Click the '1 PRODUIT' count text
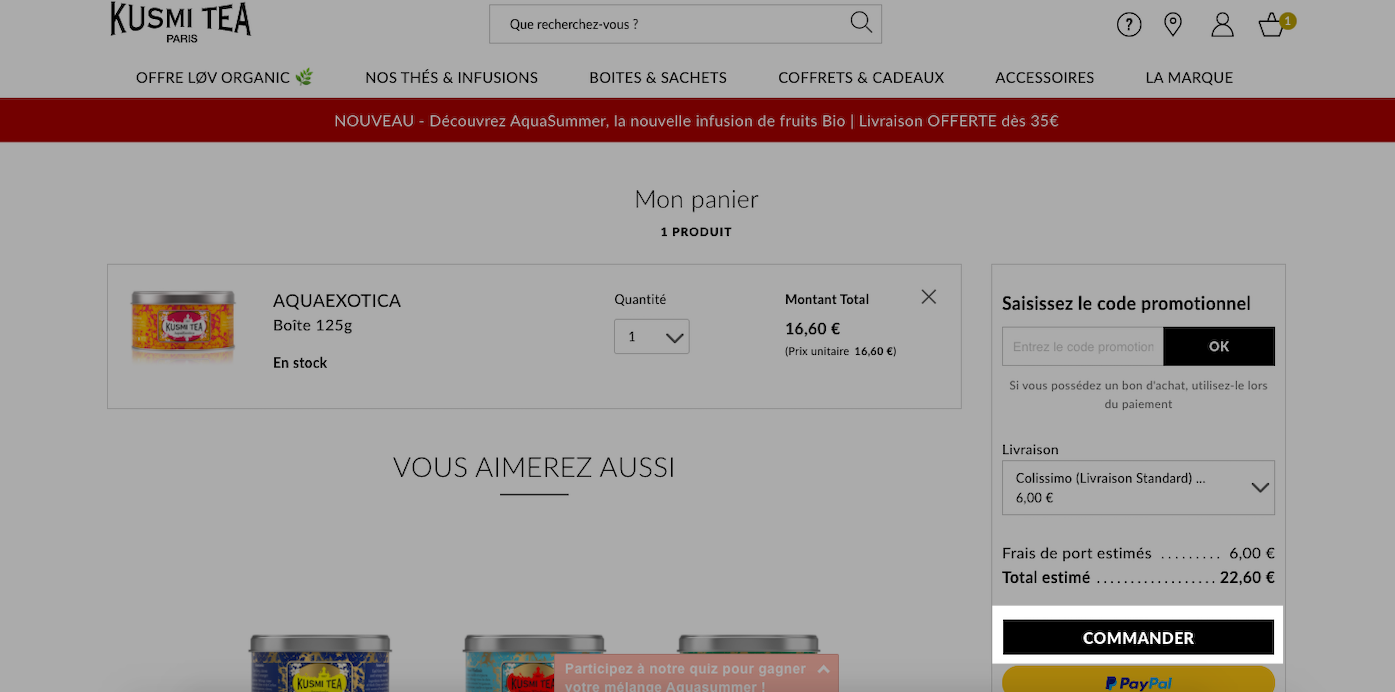The height and width of the screenshot is (692, 1395). pyautogui.click(x=696, y=232)
